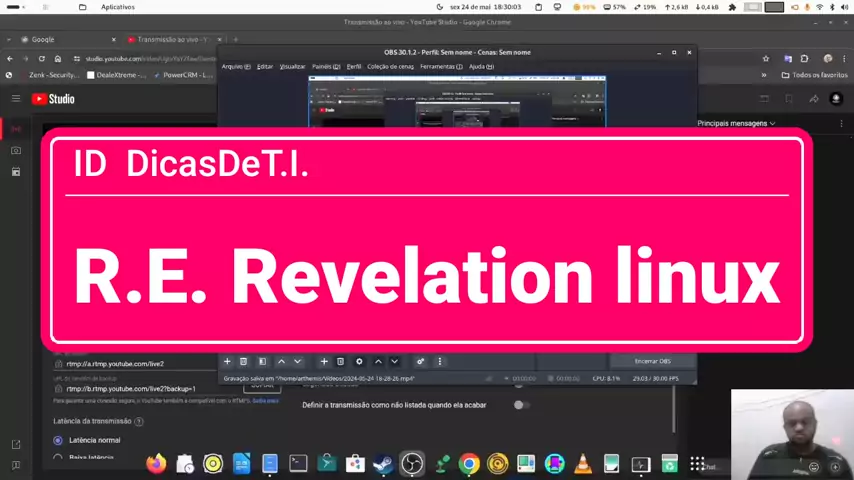Select the Latência normal radio button
The height and width of the screenshot is (480, 854).
[58, 440]
